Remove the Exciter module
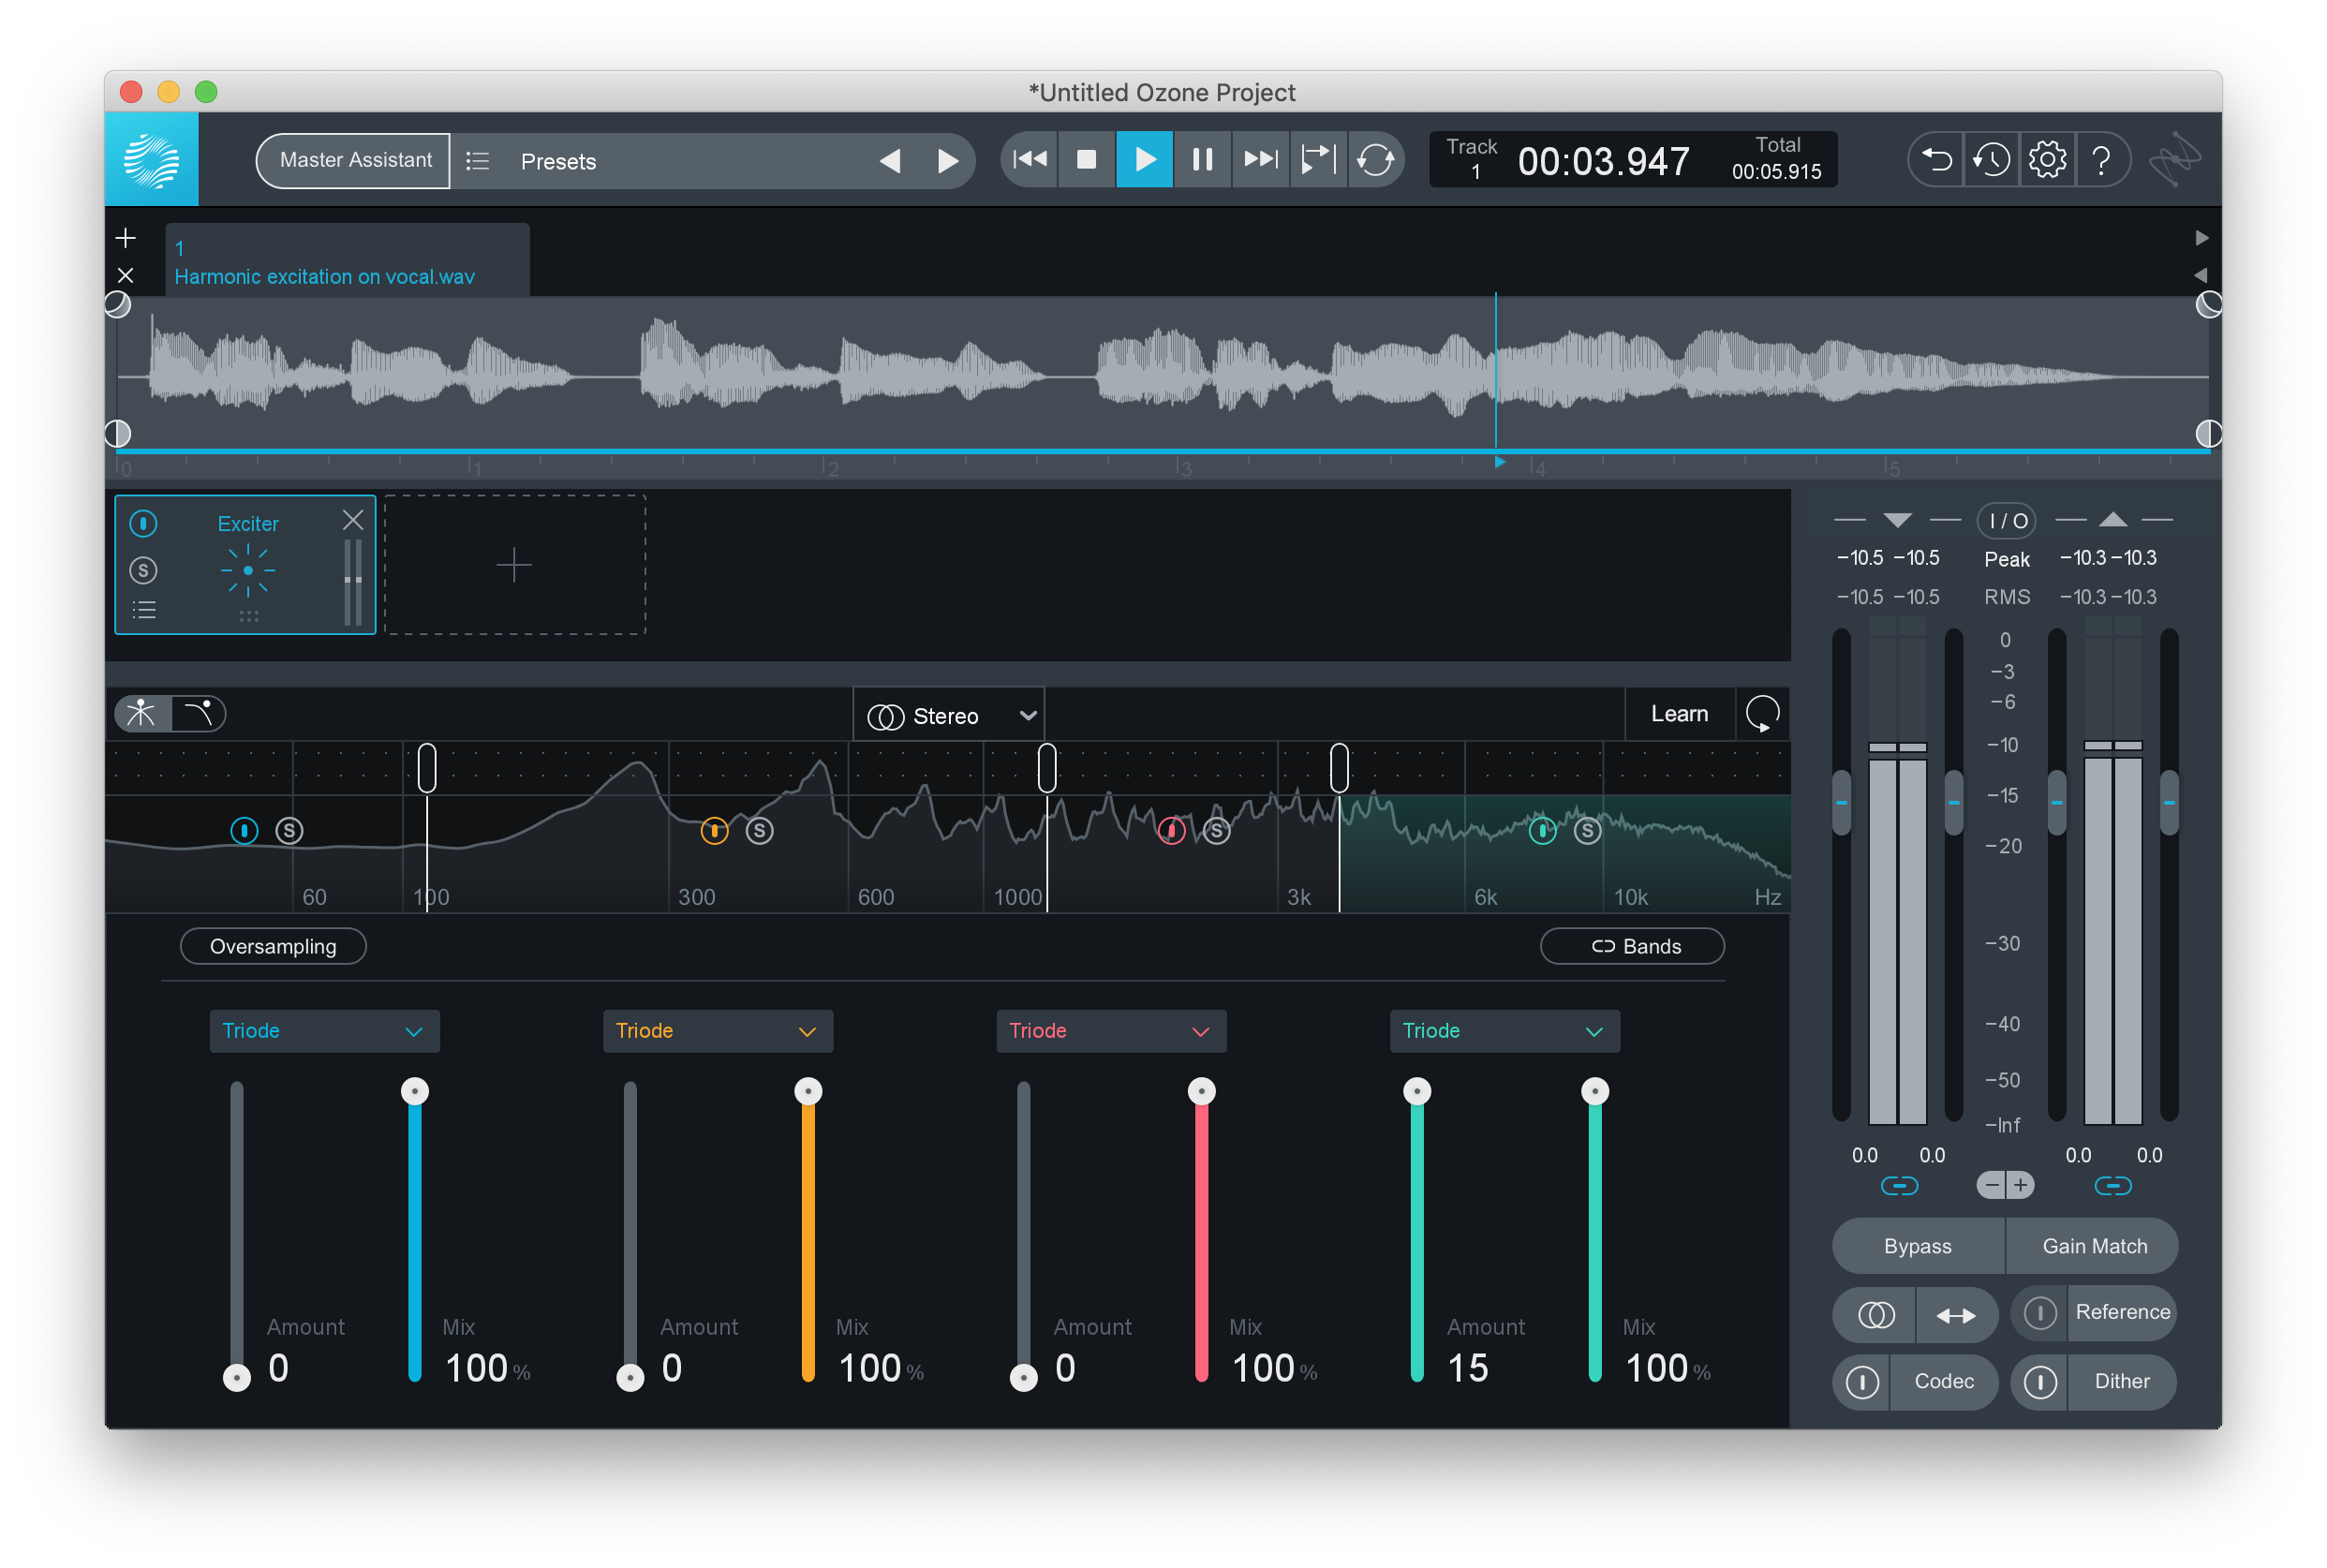Image resolution: width=2327 pixels, height=1568 pixels. (x=353, y=520)
